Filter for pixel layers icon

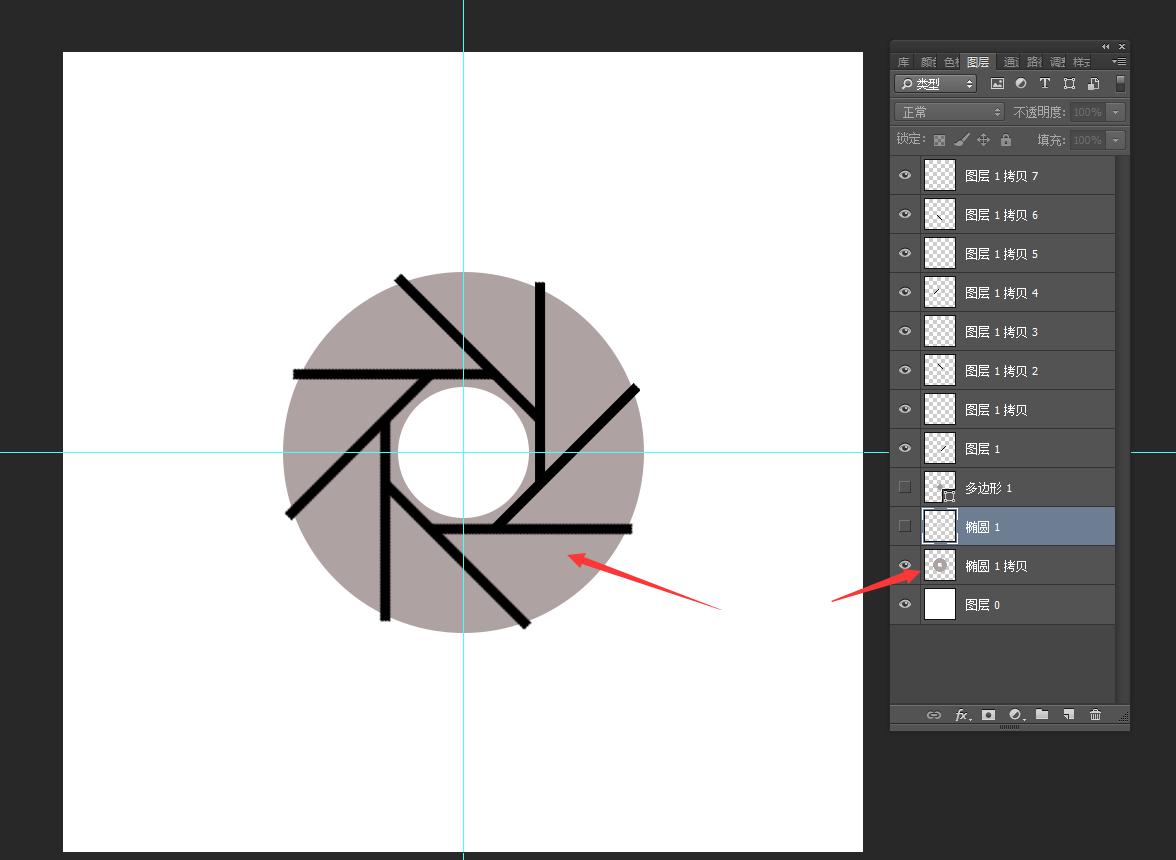point(997,84)
